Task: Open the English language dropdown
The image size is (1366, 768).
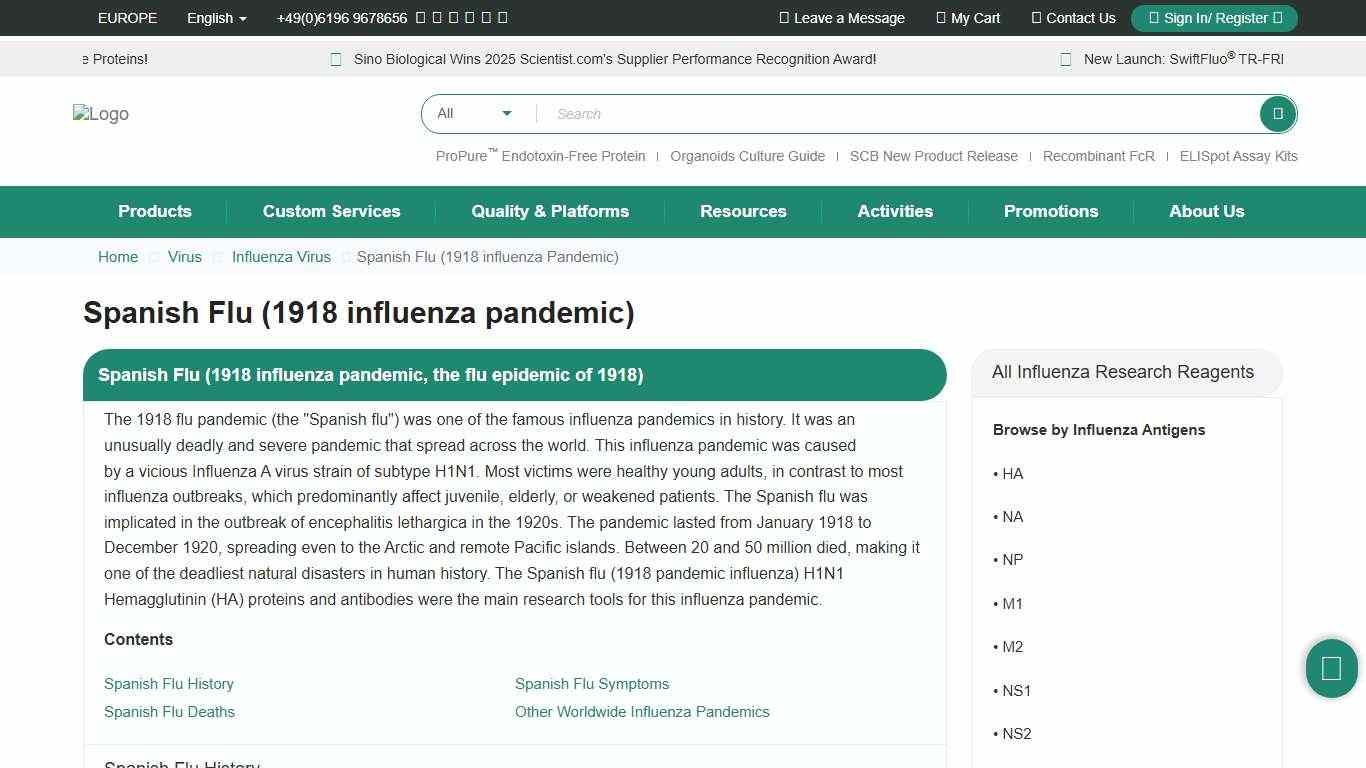Action: (x=216, y=18)
